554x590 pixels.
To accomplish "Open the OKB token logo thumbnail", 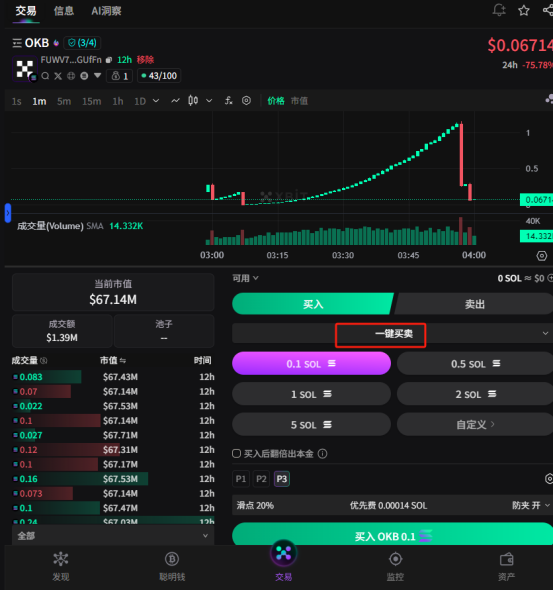I will (24, 68).
